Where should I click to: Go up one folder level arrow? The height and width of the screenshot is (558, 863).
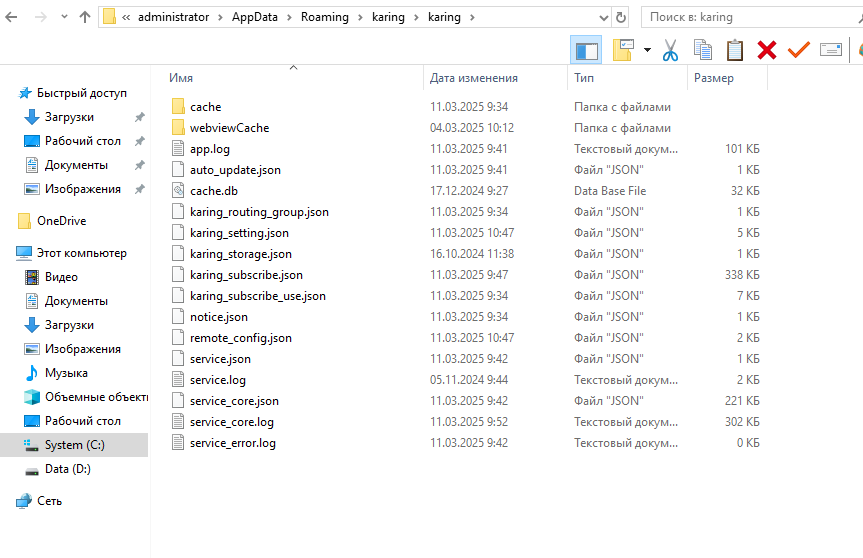pyautogui.click(x=85, y=17)
